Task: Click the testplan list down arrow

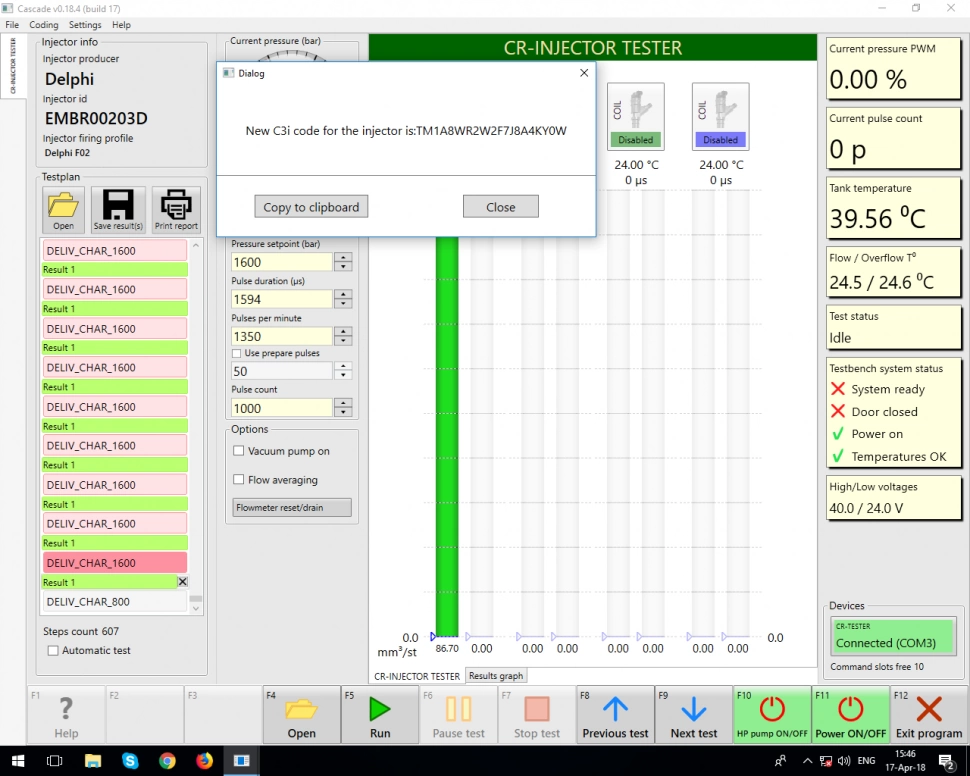Action: pos(196,609)
